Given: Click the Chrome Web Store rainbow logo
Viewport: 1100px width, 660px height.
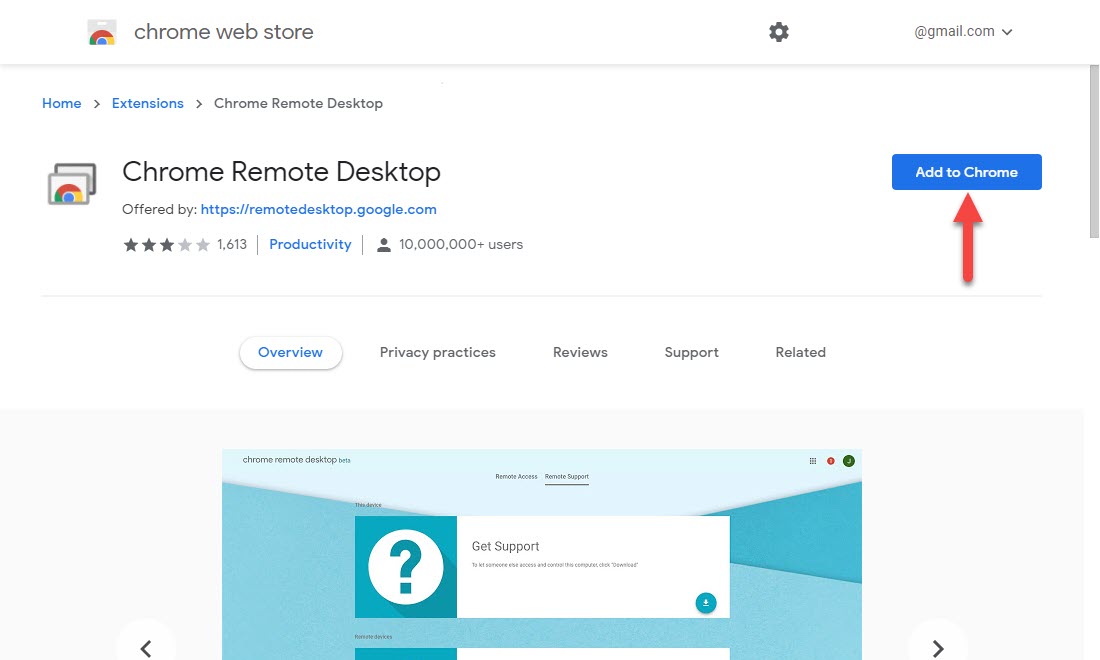Looking at the screenshot, I should pos(102,33).
